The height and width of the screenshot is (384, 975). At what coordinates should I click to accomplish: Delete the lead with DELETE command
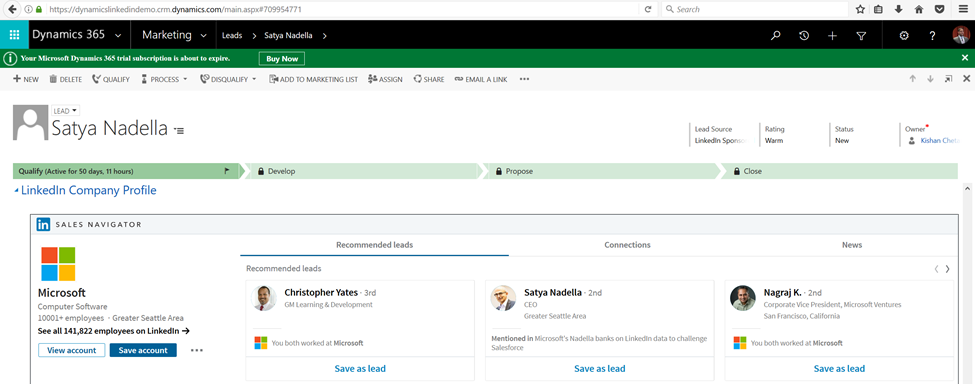65,79
